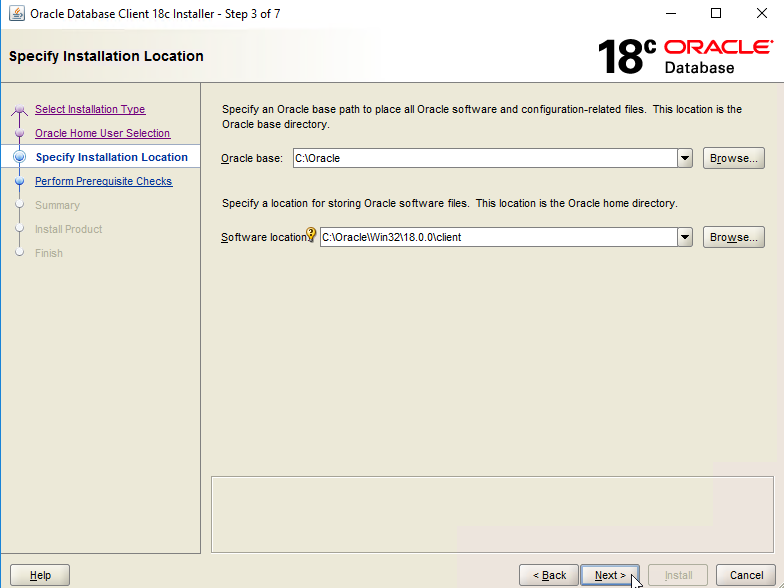Proceed with the Next button
This screenshot has width=784, height=588.
click(x=610, y=576)
